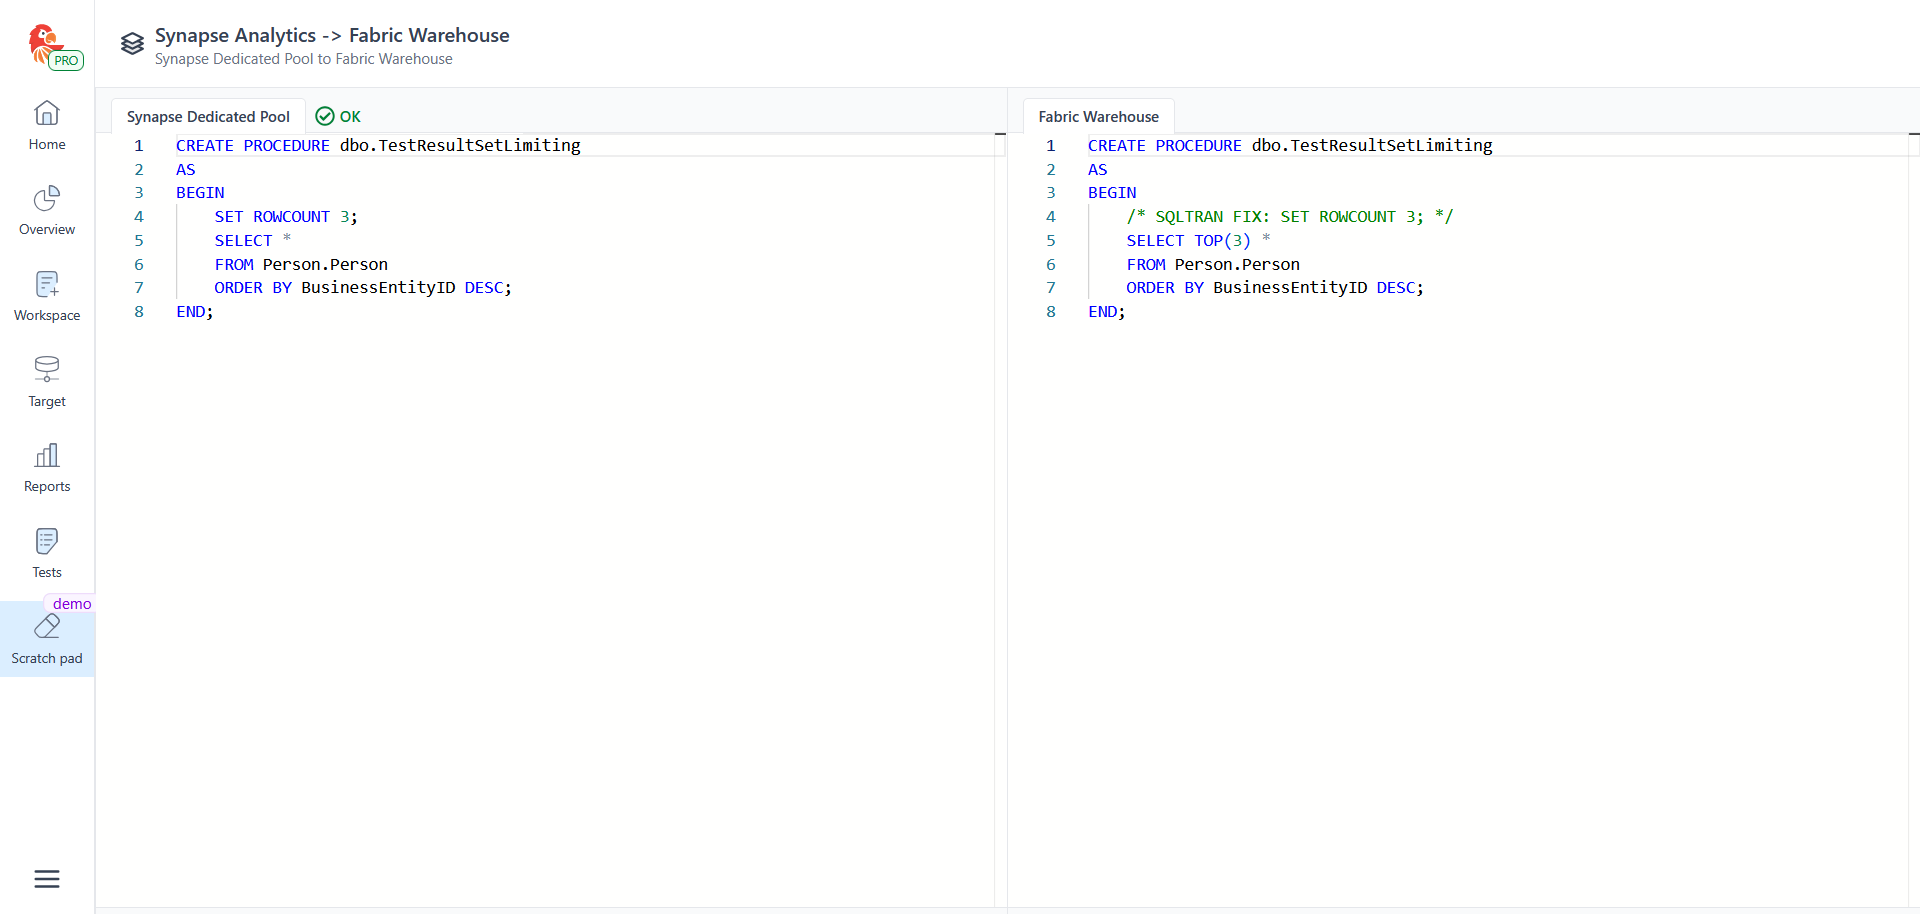Click the SQLTRAN FIX comment line

[x=1289, y=217]
